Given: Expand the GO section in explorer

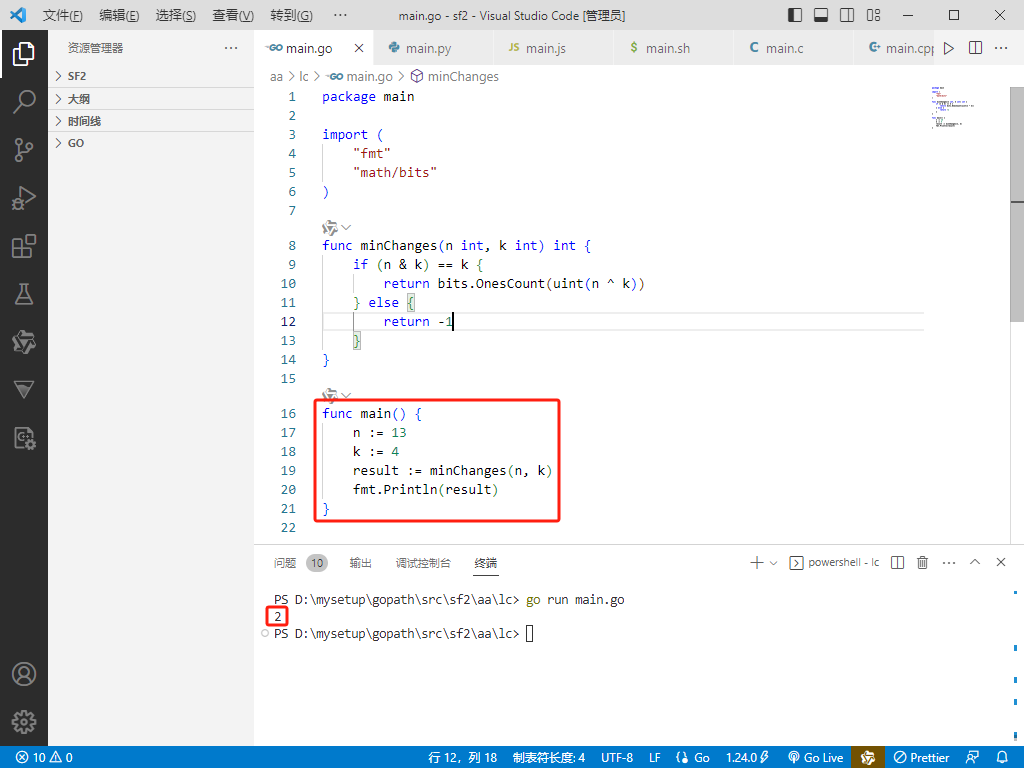Looking at the screenshot, I should pyautogui.click(x=151, y=143).
